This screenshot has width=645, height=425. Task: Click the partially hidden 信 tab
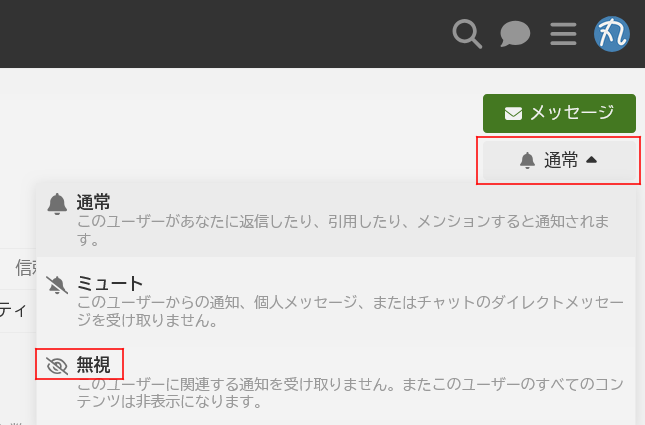point(26,268)
